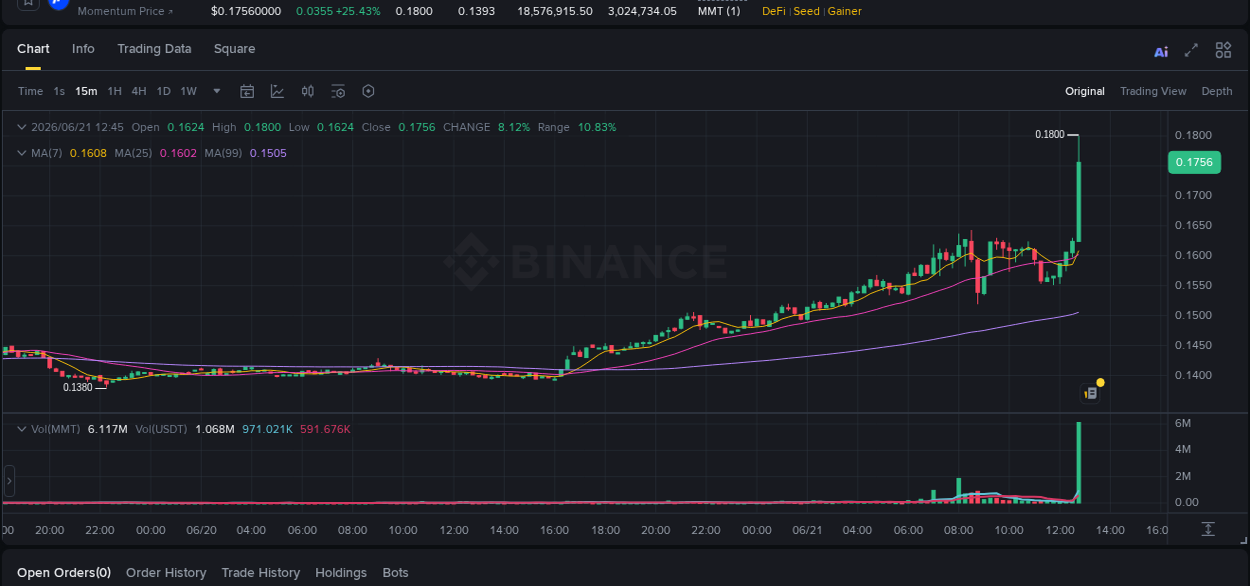Switch to Time line chart mode

[x=30, y=91]
